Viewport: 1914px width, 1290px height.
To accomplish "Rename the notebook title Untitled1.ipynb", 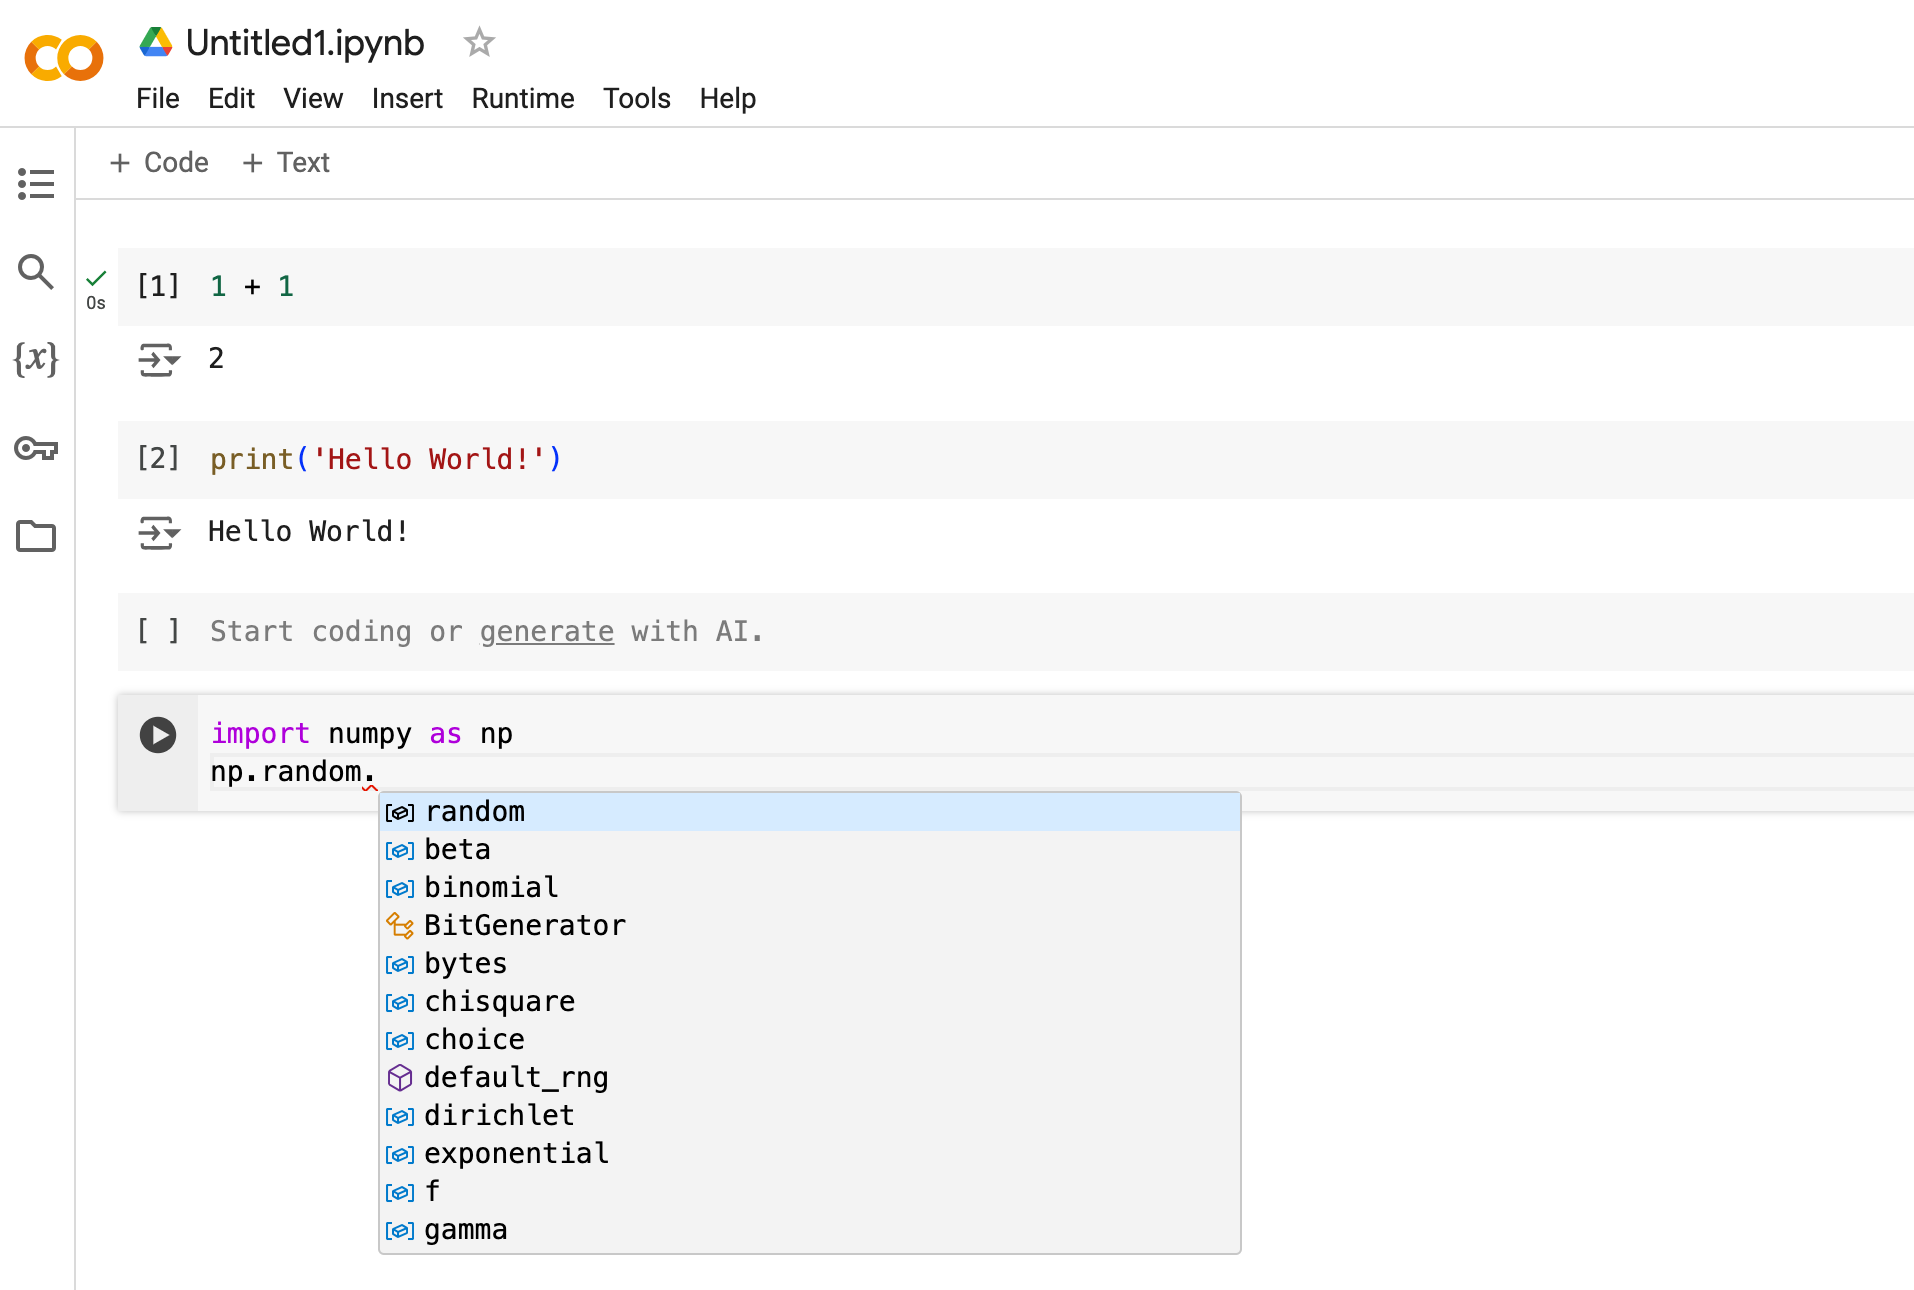I will point(305,43).
